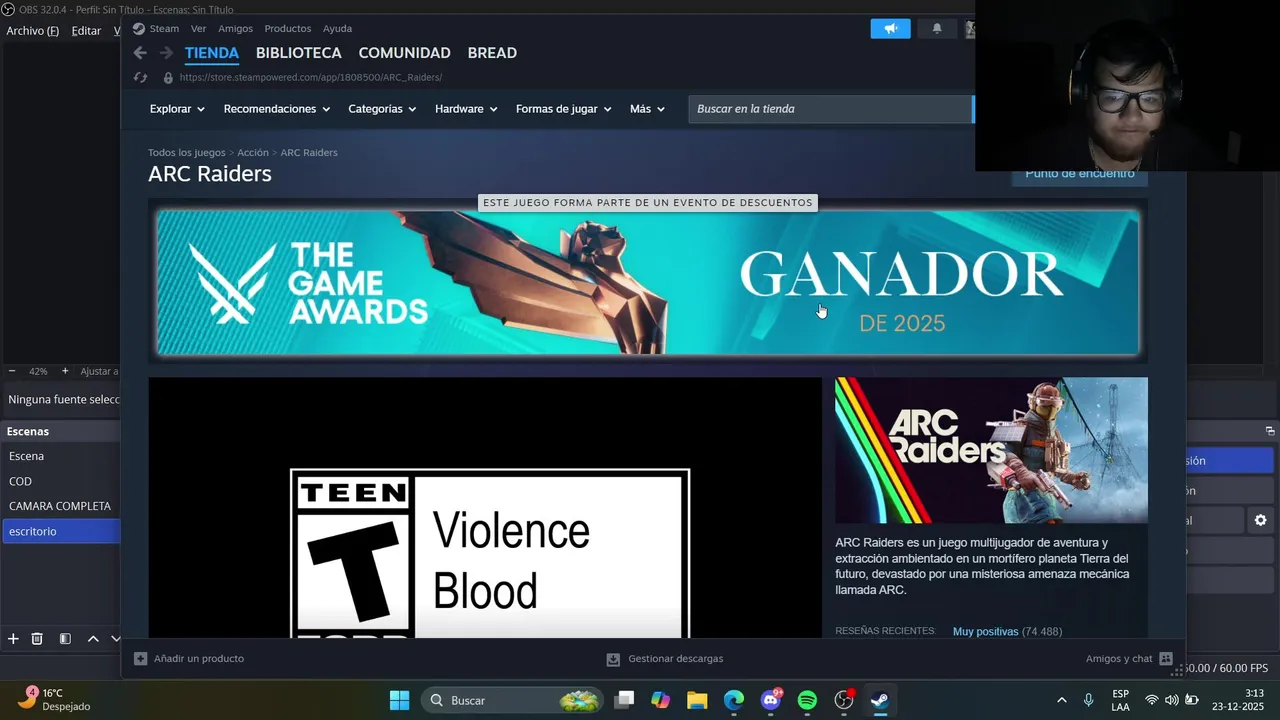Switch to the COMUNIDAD tab

(404, 53)
